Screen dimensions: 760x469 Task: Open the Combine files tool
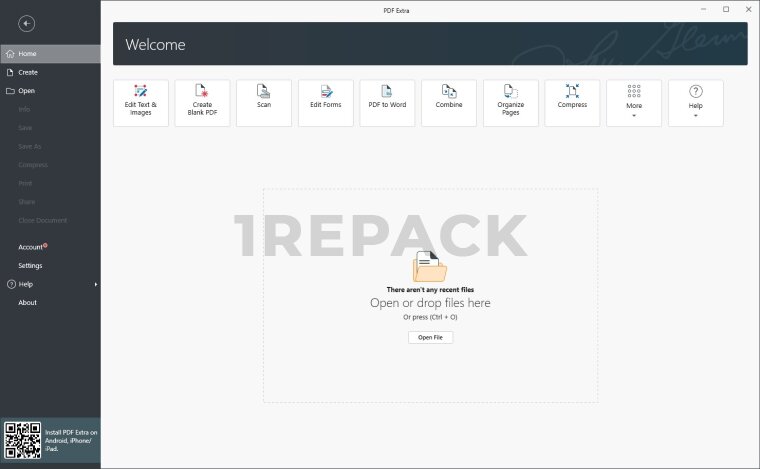[449, 103]
